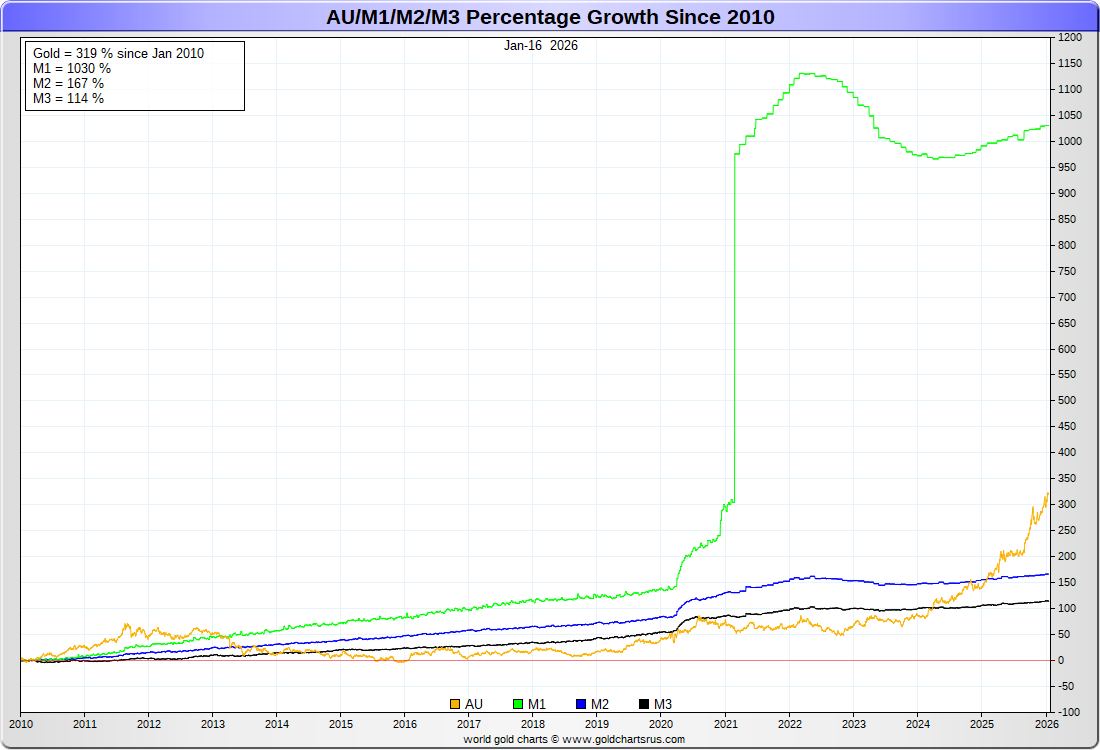The width and height of the screenshot is (1100, 750).
Task: Click the Jan-16 2026 date label
Action: click(x=541, y=45)
